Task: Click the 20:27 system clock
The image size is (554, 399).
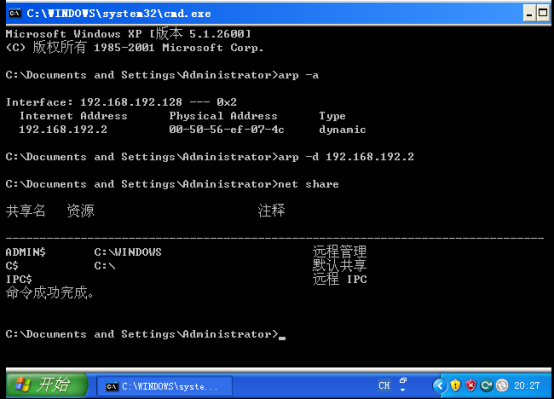Action: coord(527,386)
